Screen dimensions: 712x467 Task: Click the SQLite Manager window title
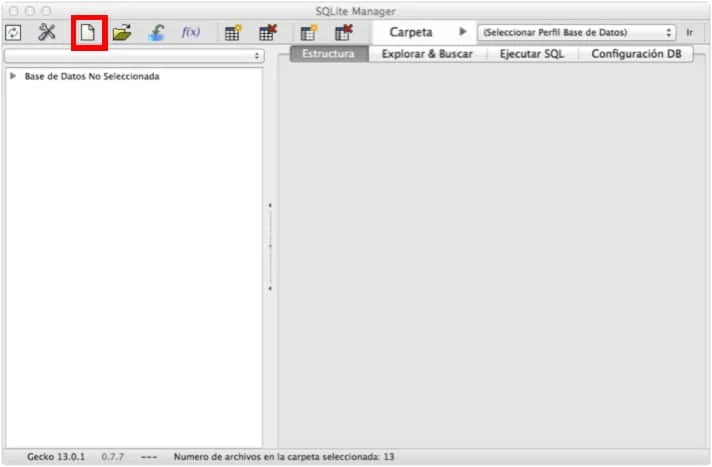(356, 11)
